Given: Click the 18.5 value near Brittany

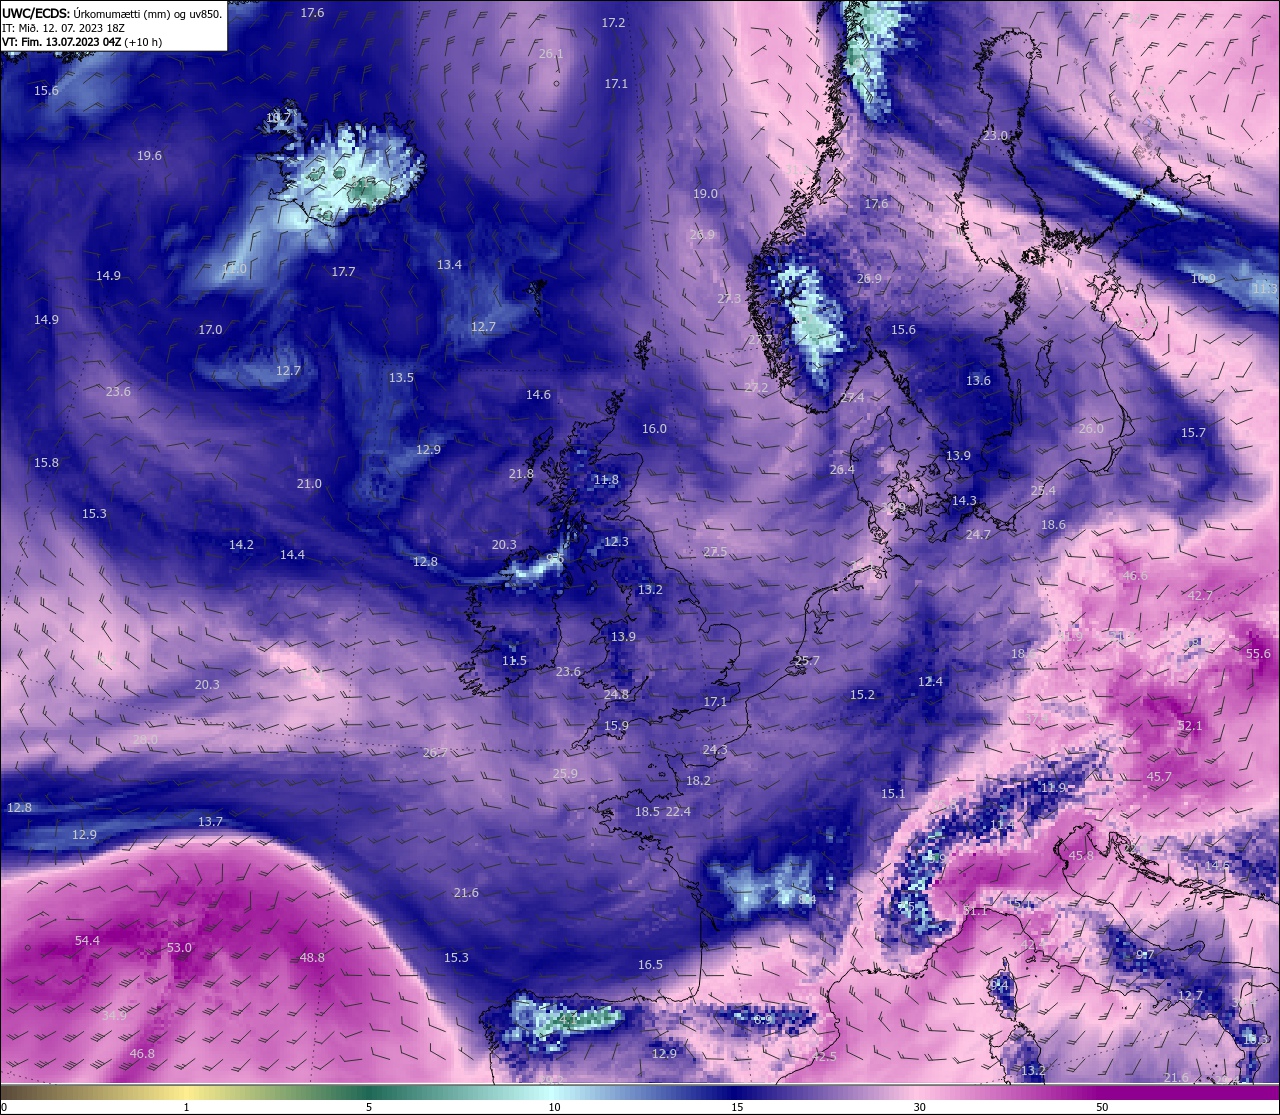Looking at the screenshot, I should click(x=647, y=812).
